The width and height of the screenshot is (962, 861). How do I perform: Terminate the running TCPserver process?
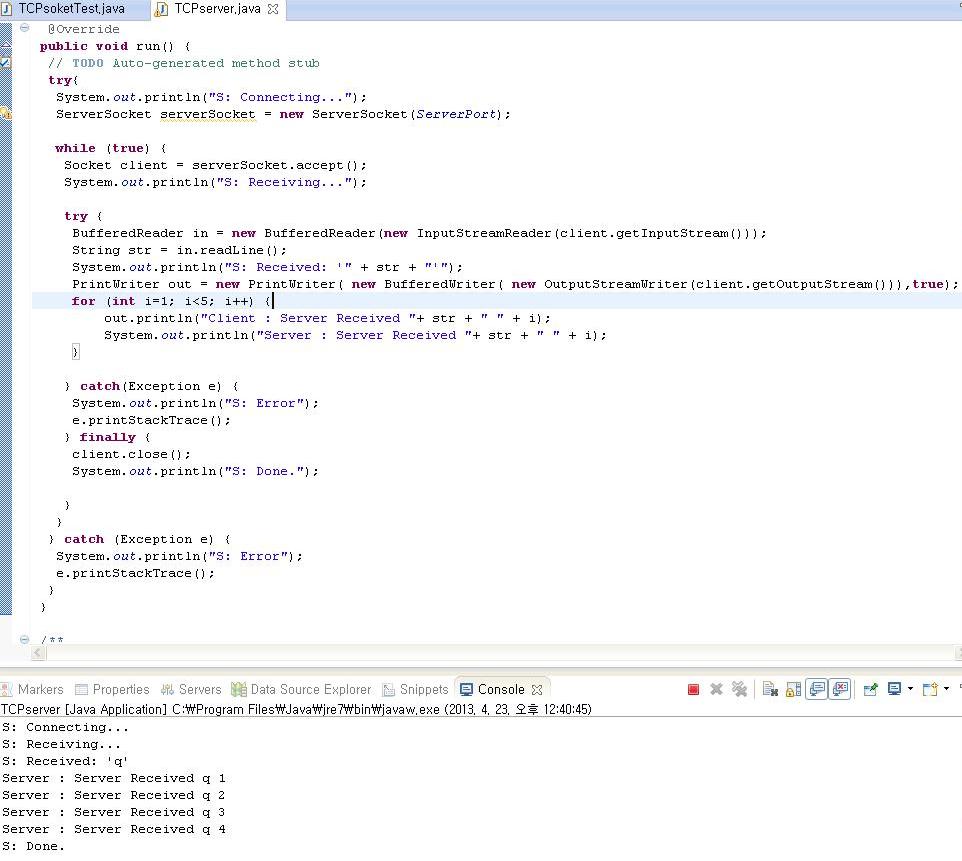(693, 689)
